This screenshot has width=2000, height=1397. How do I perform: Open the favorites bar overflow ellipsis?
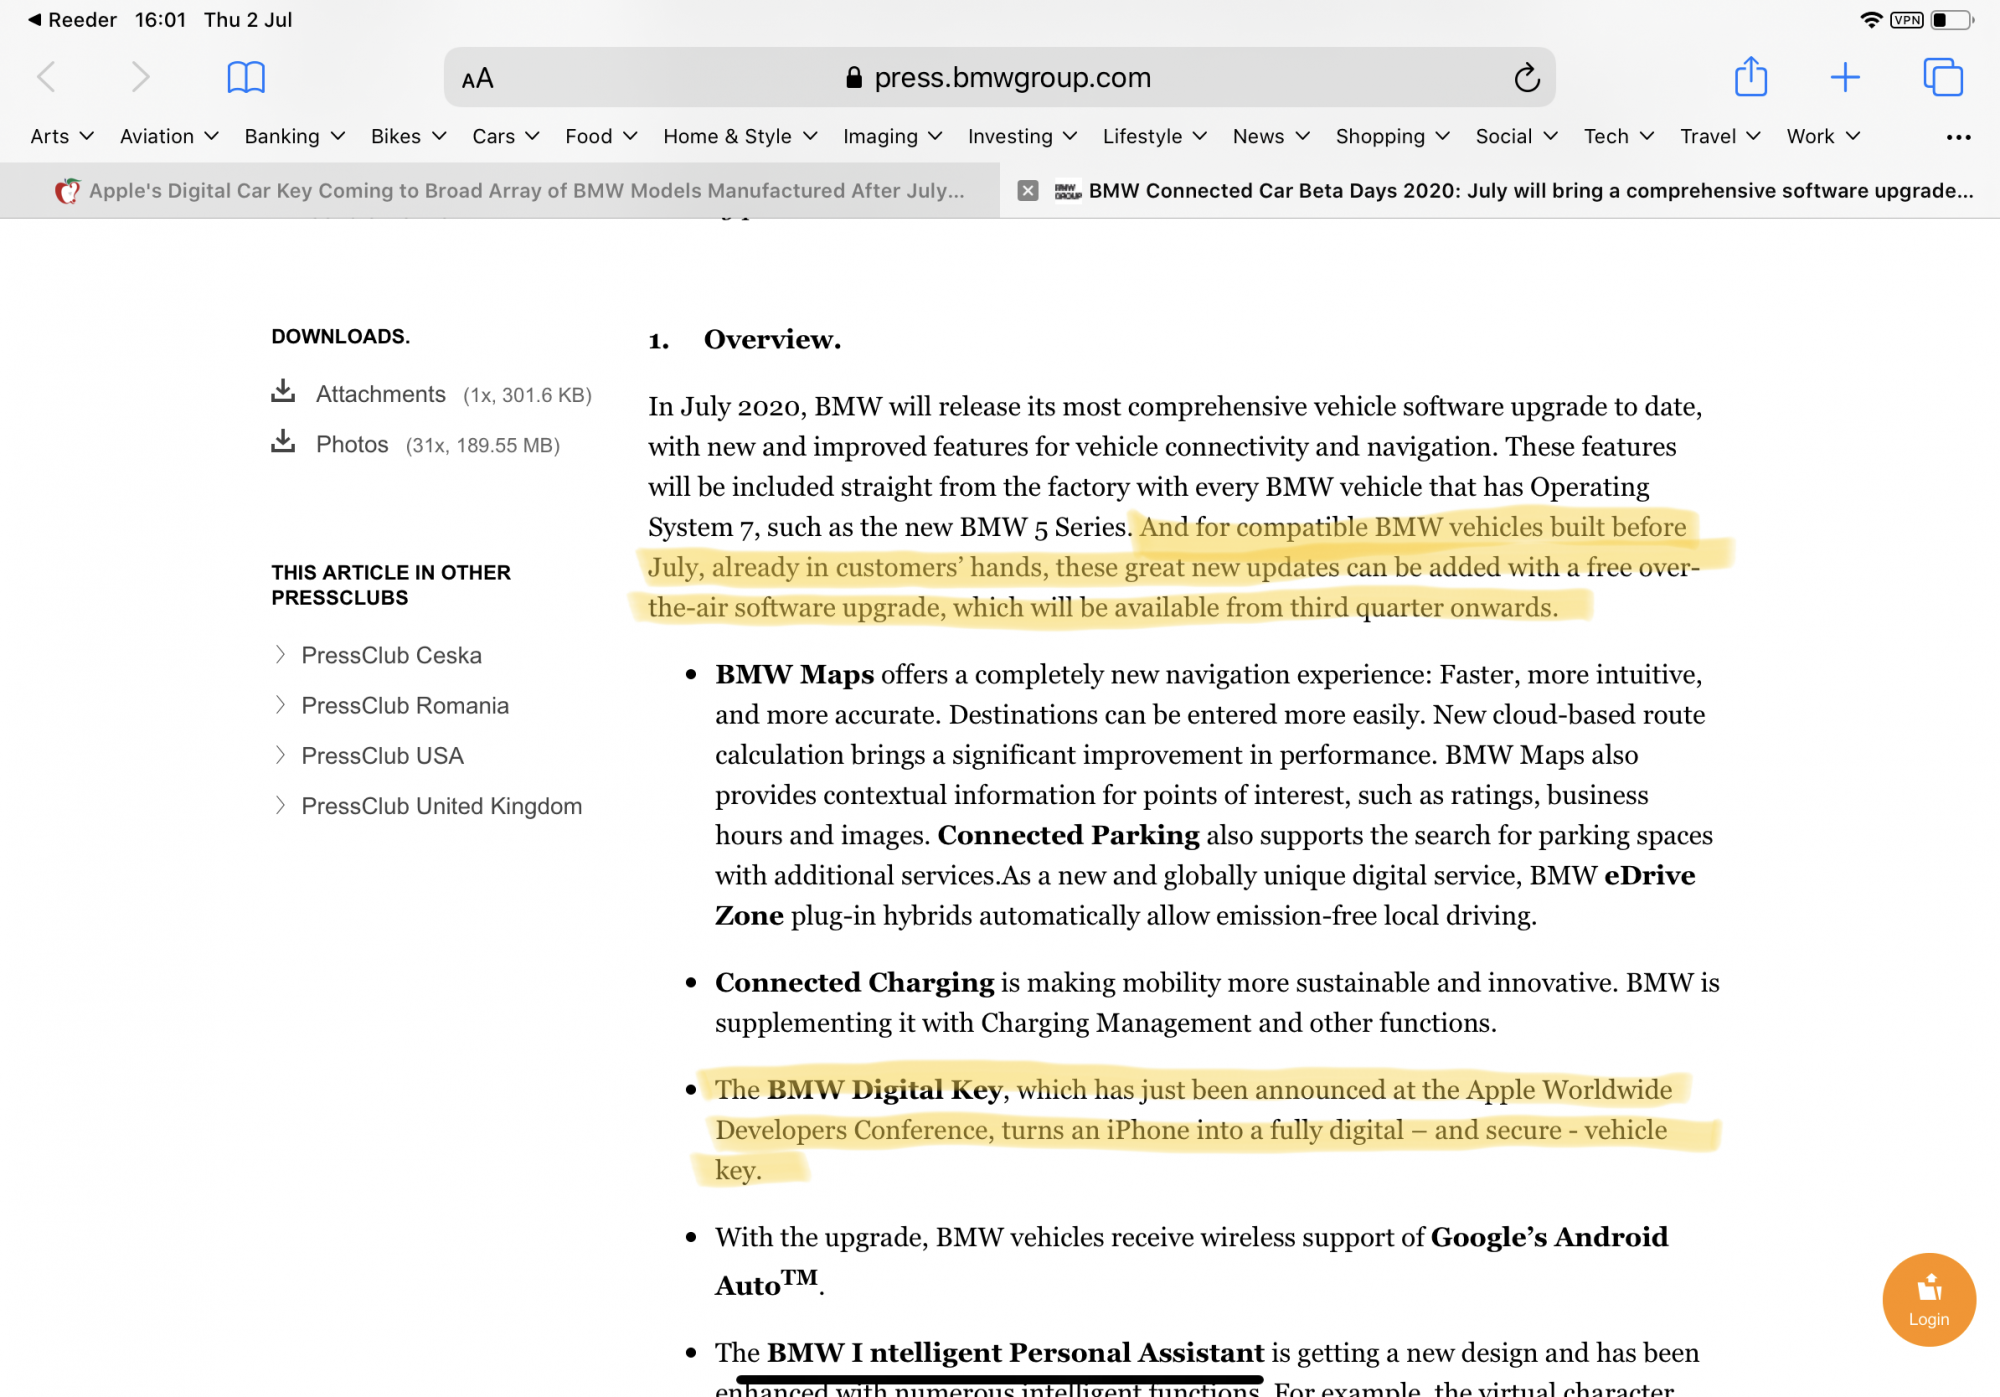pos(1958,137)
